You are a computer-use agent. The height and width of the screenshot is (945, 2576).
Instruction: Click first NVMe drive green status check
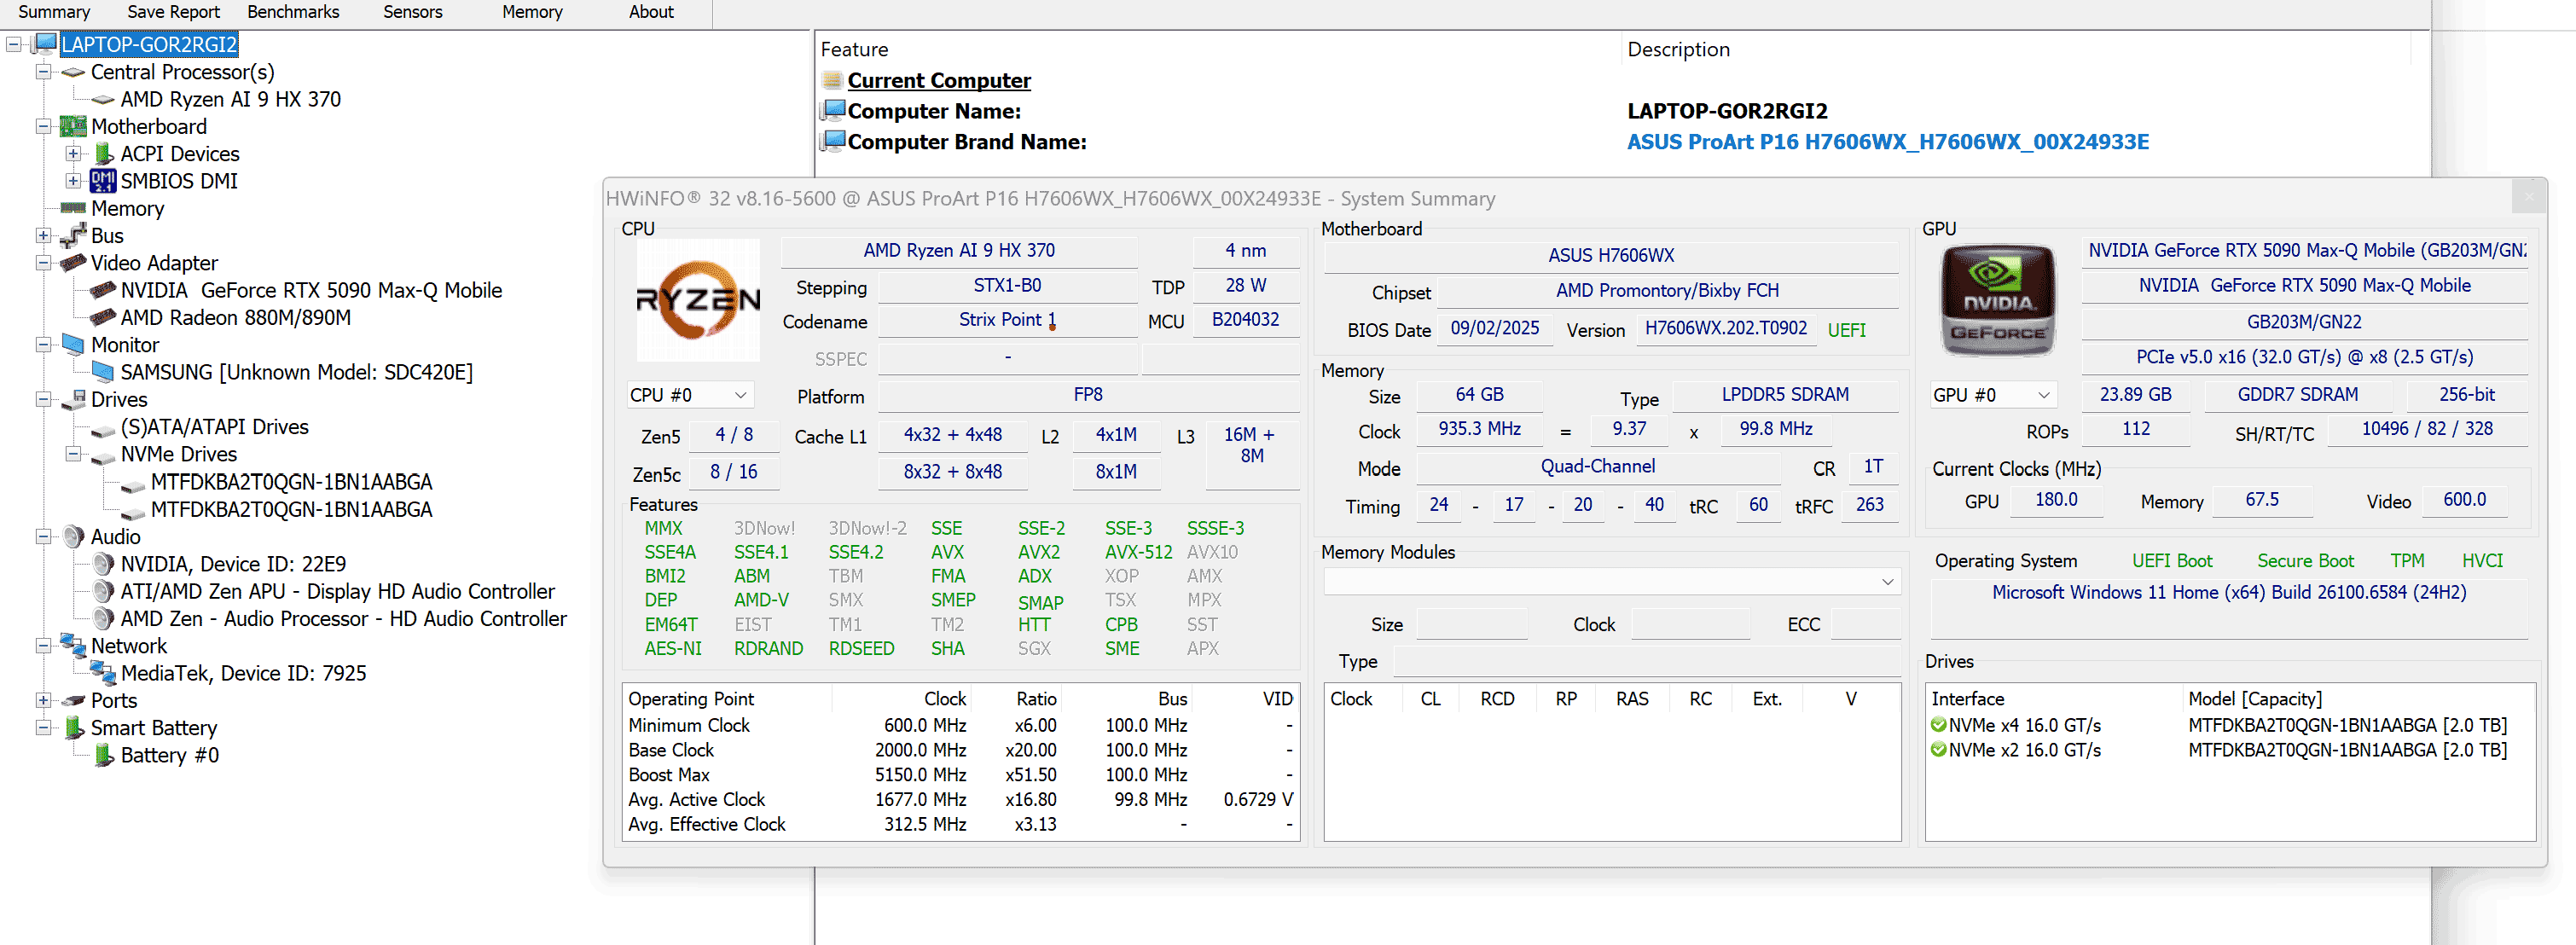pyautogui.click(x=1938, y=725)
